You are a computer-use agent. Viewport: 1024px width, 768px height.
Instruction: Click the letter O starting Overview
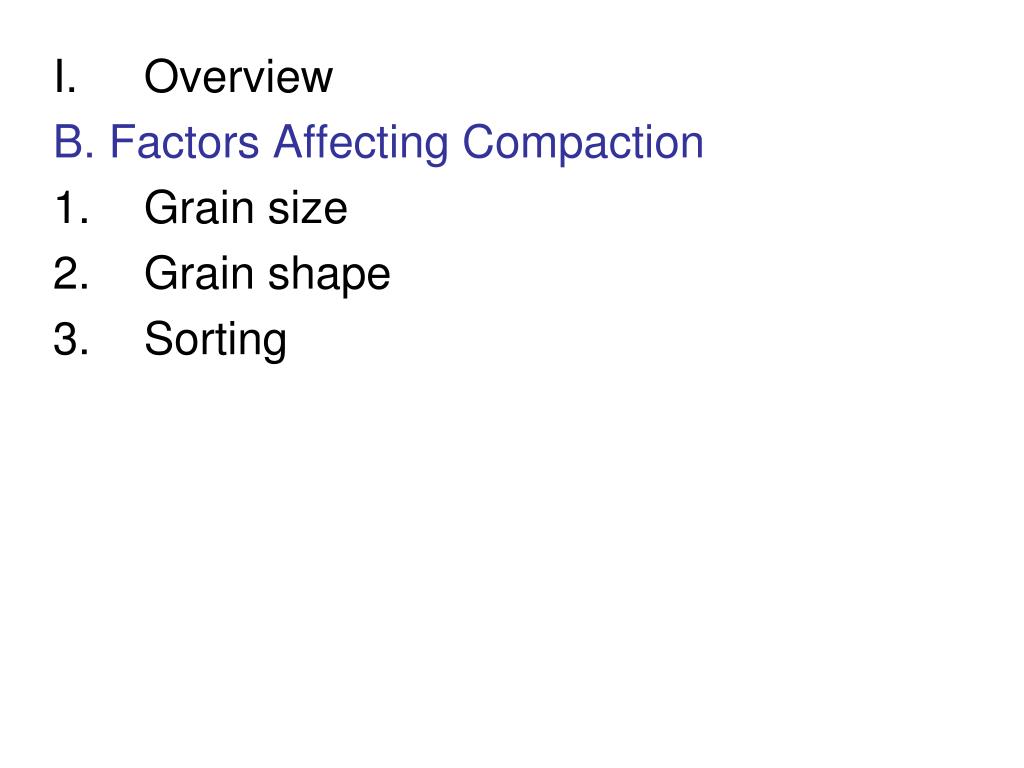click(161, 77)
